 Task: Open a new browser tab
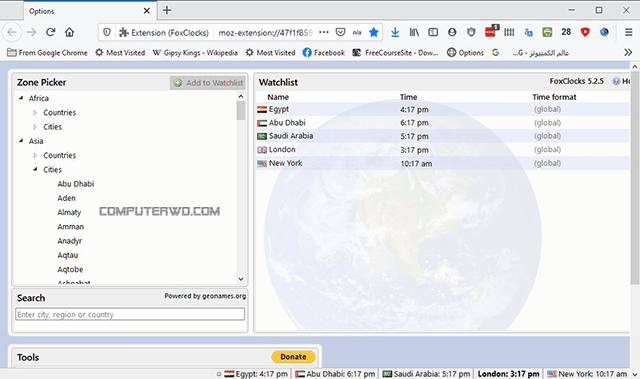[x=167, y=10]
